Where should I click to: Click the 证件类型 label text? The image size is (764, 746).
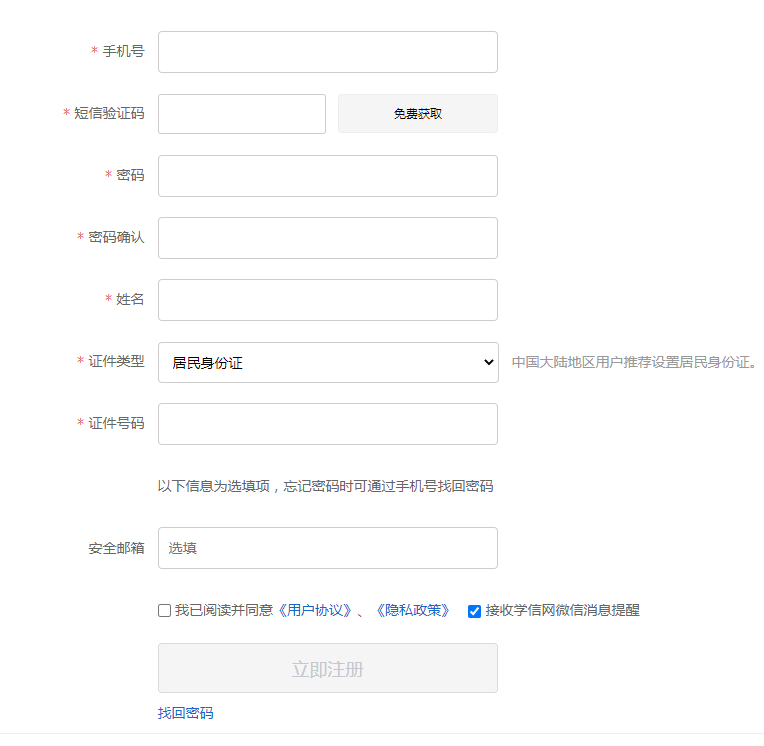[116, 361]
